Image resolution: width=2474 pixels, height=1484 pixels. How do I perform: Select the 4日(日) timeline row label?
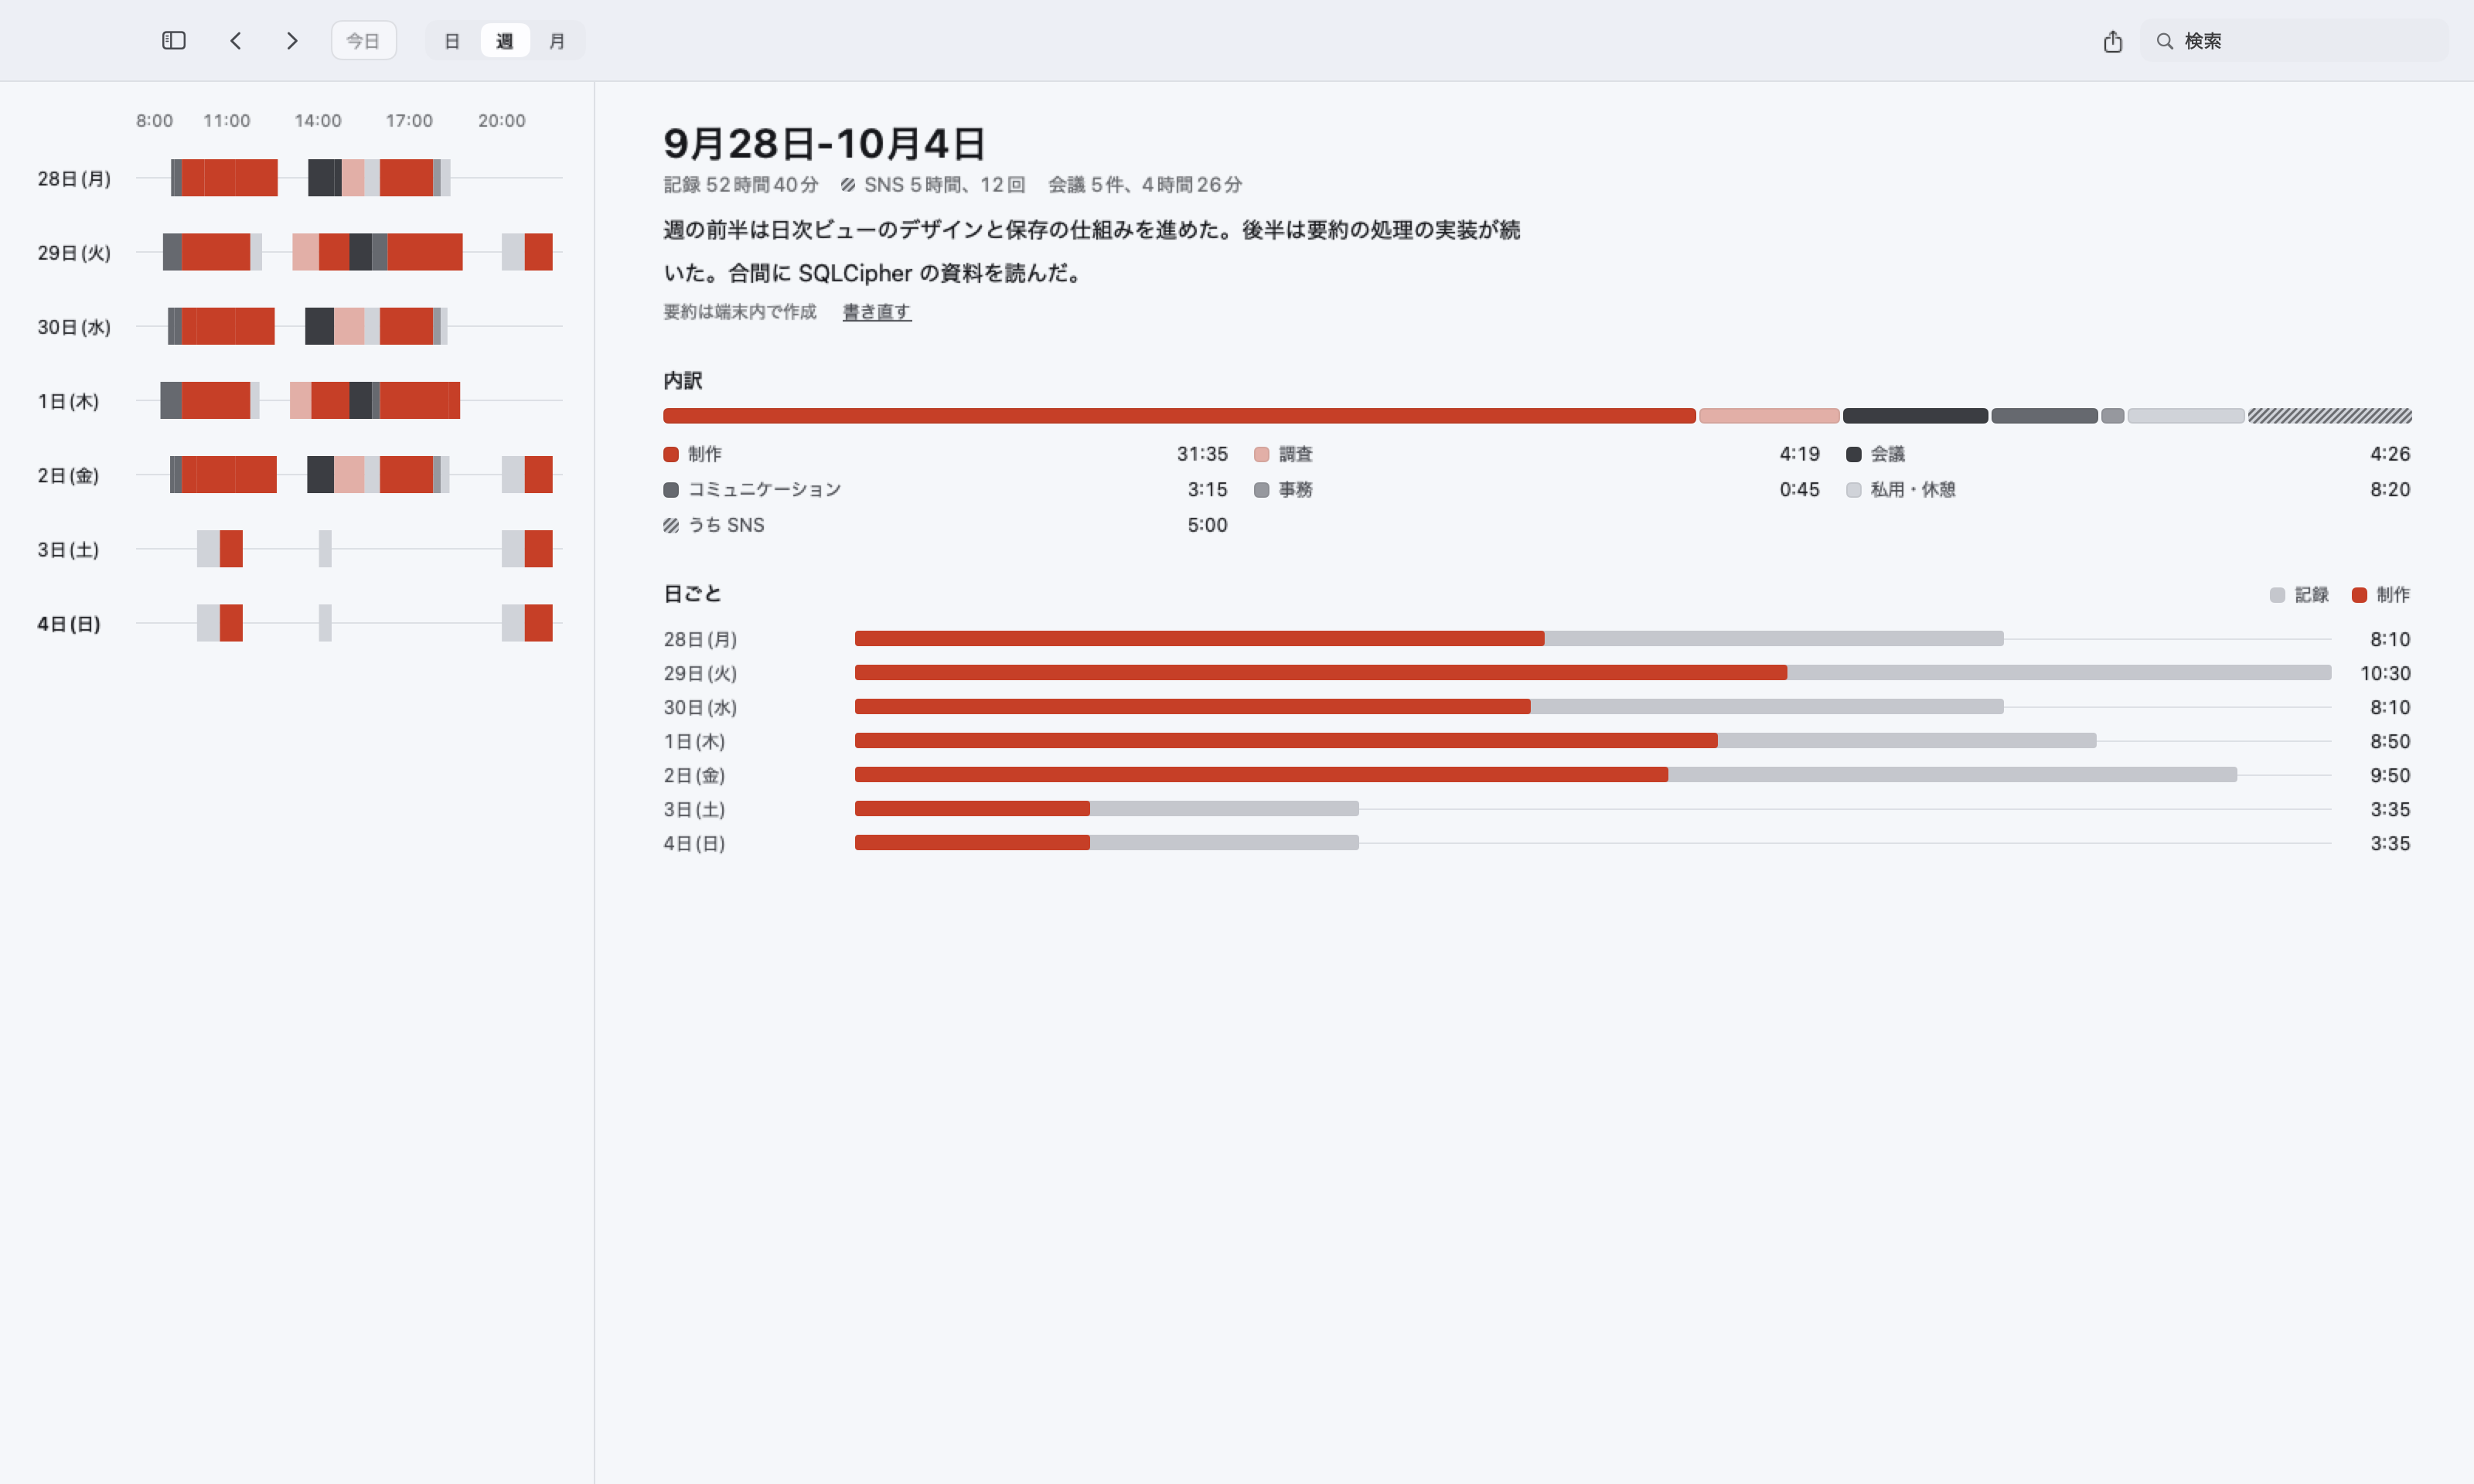[x=69, y=623]
